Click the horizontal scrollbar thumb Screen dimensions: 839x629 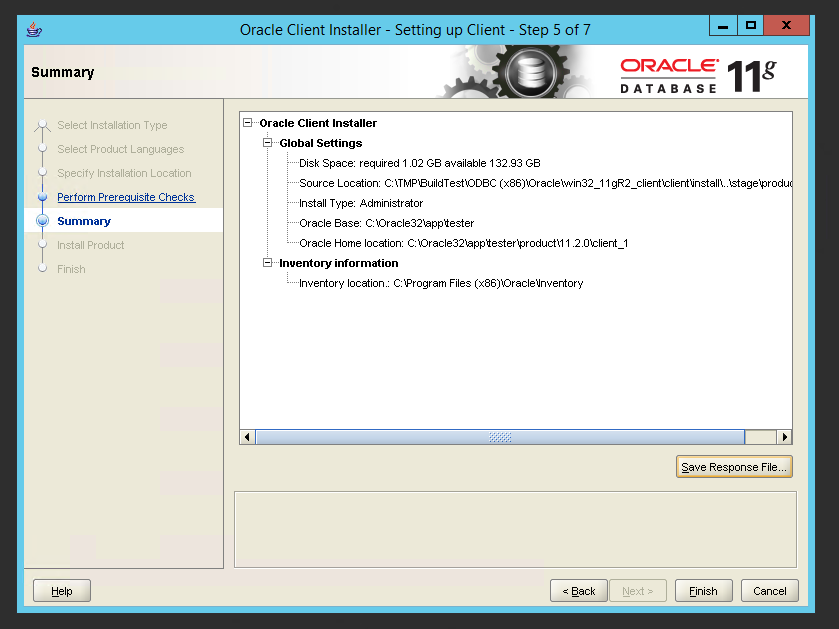500,437
